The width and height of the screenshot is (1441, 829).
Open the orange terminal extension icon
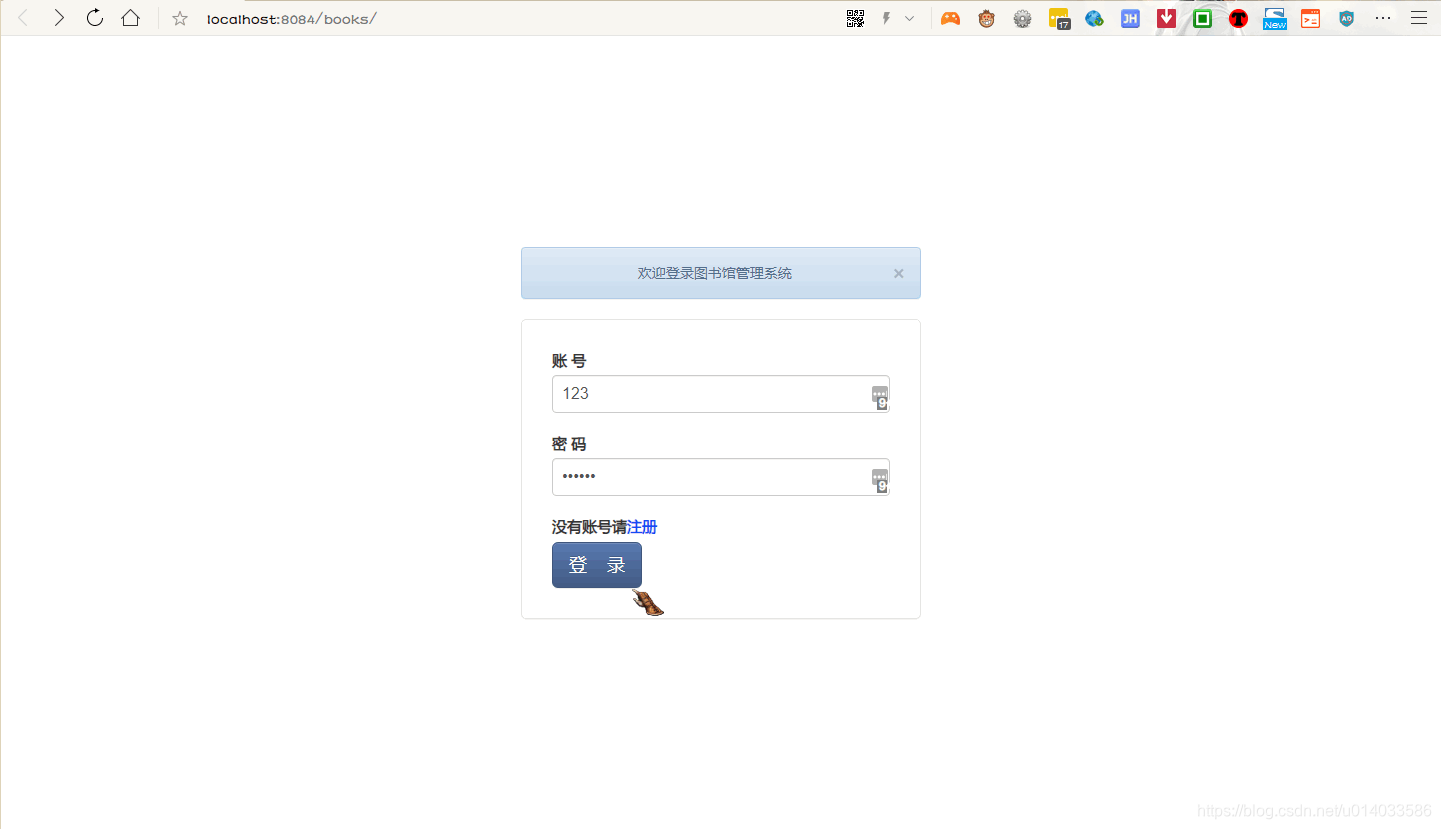click(x=1310, y=18)
